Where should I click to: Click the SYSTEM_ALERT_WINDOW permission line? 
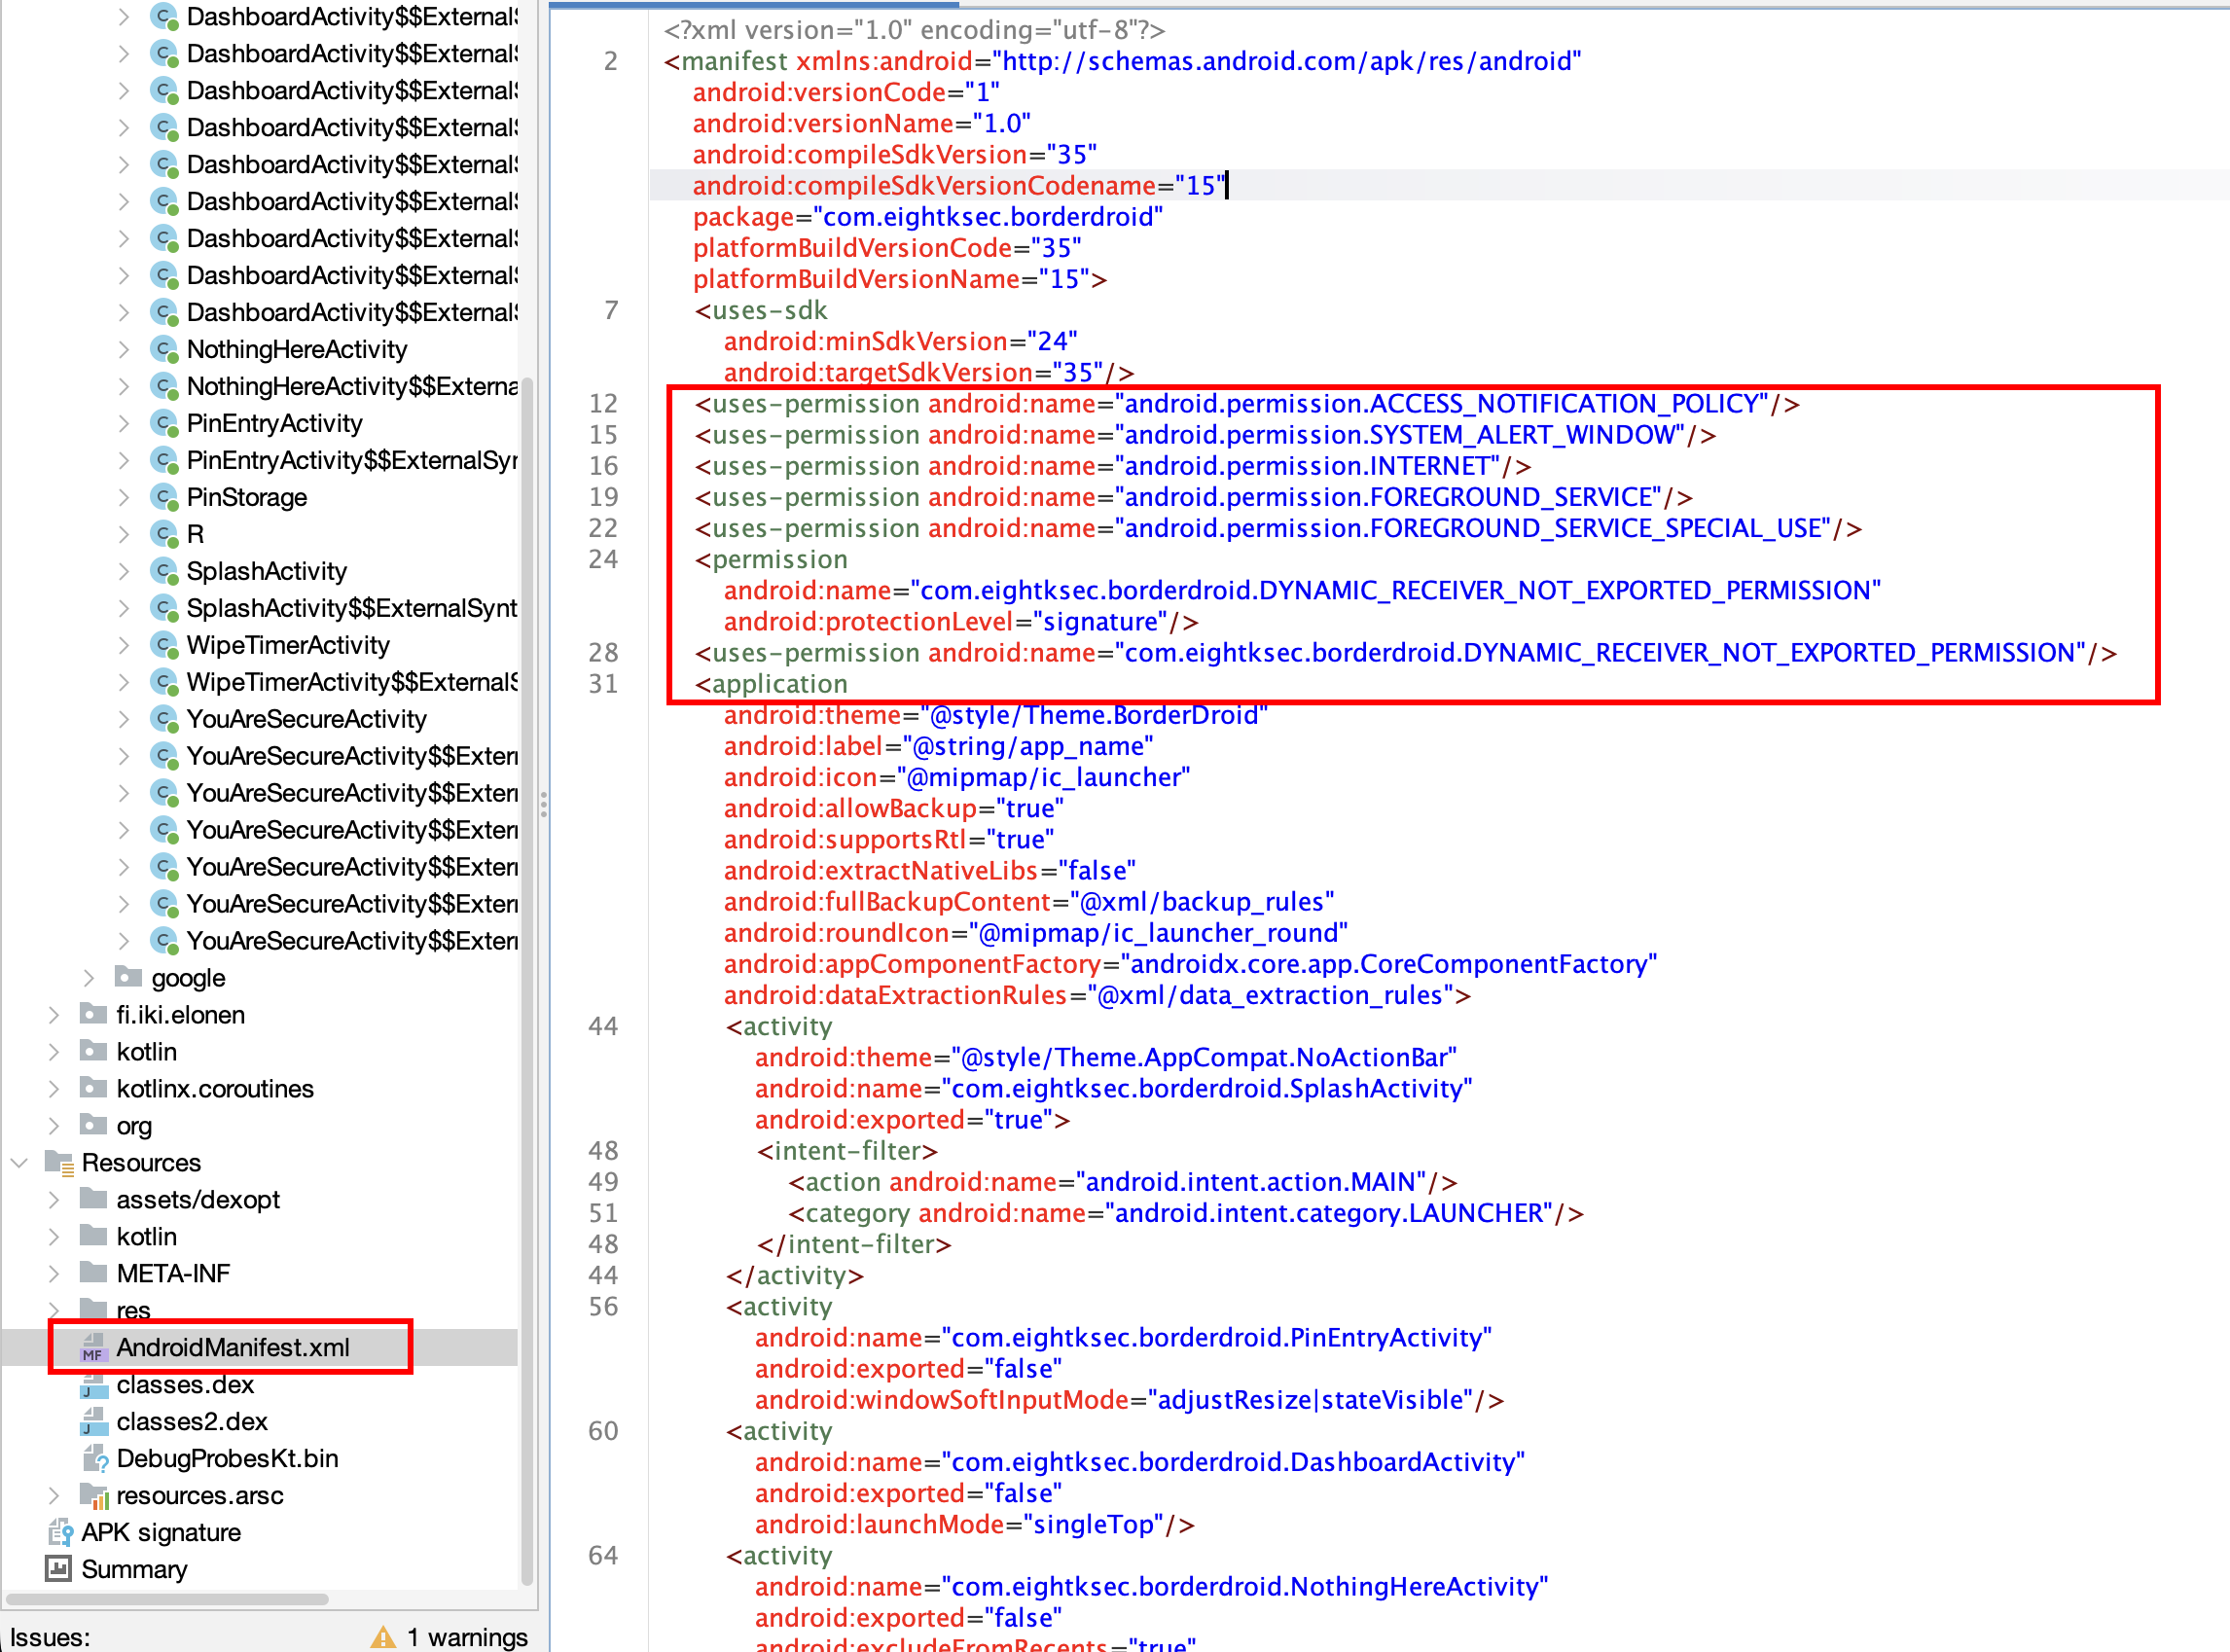(1205, 435)
